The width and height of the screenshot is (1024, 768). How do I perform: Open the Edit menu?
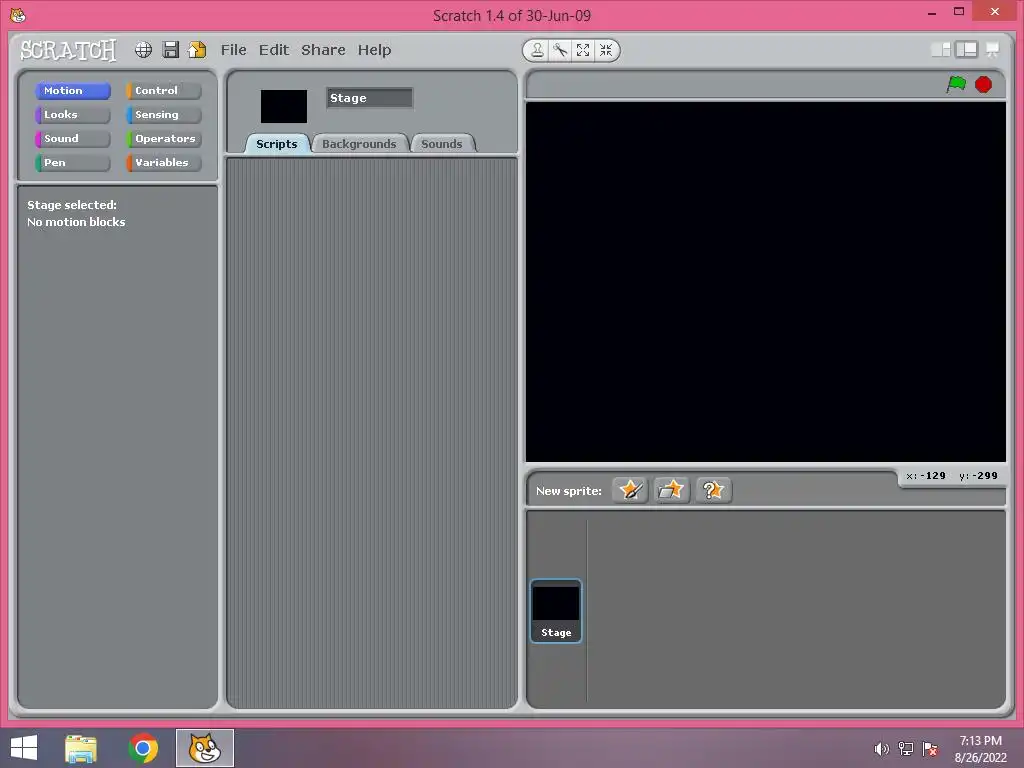(x=274, y=50)
